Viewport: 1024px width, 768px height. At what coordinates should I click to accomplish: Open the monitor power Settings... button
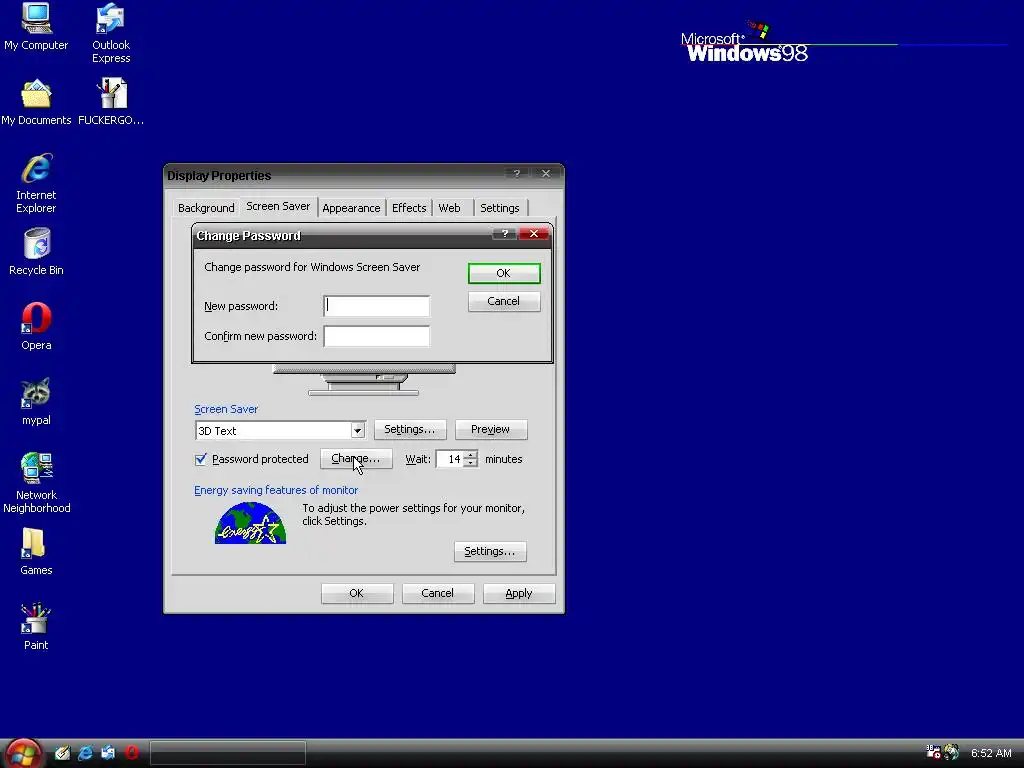pos(490,551)
